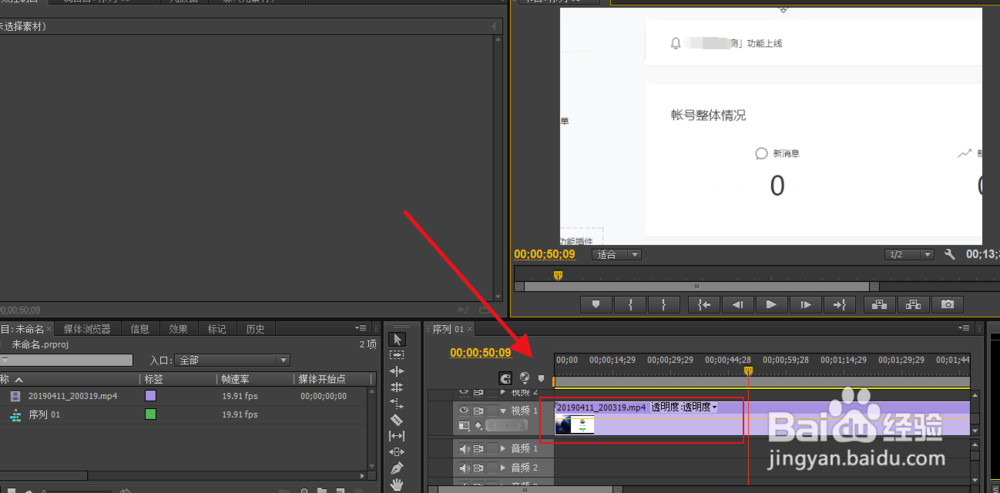Screen dimensions: 1000x493
Task: Play the Program monitor sequence
Action: coord(772,305)
